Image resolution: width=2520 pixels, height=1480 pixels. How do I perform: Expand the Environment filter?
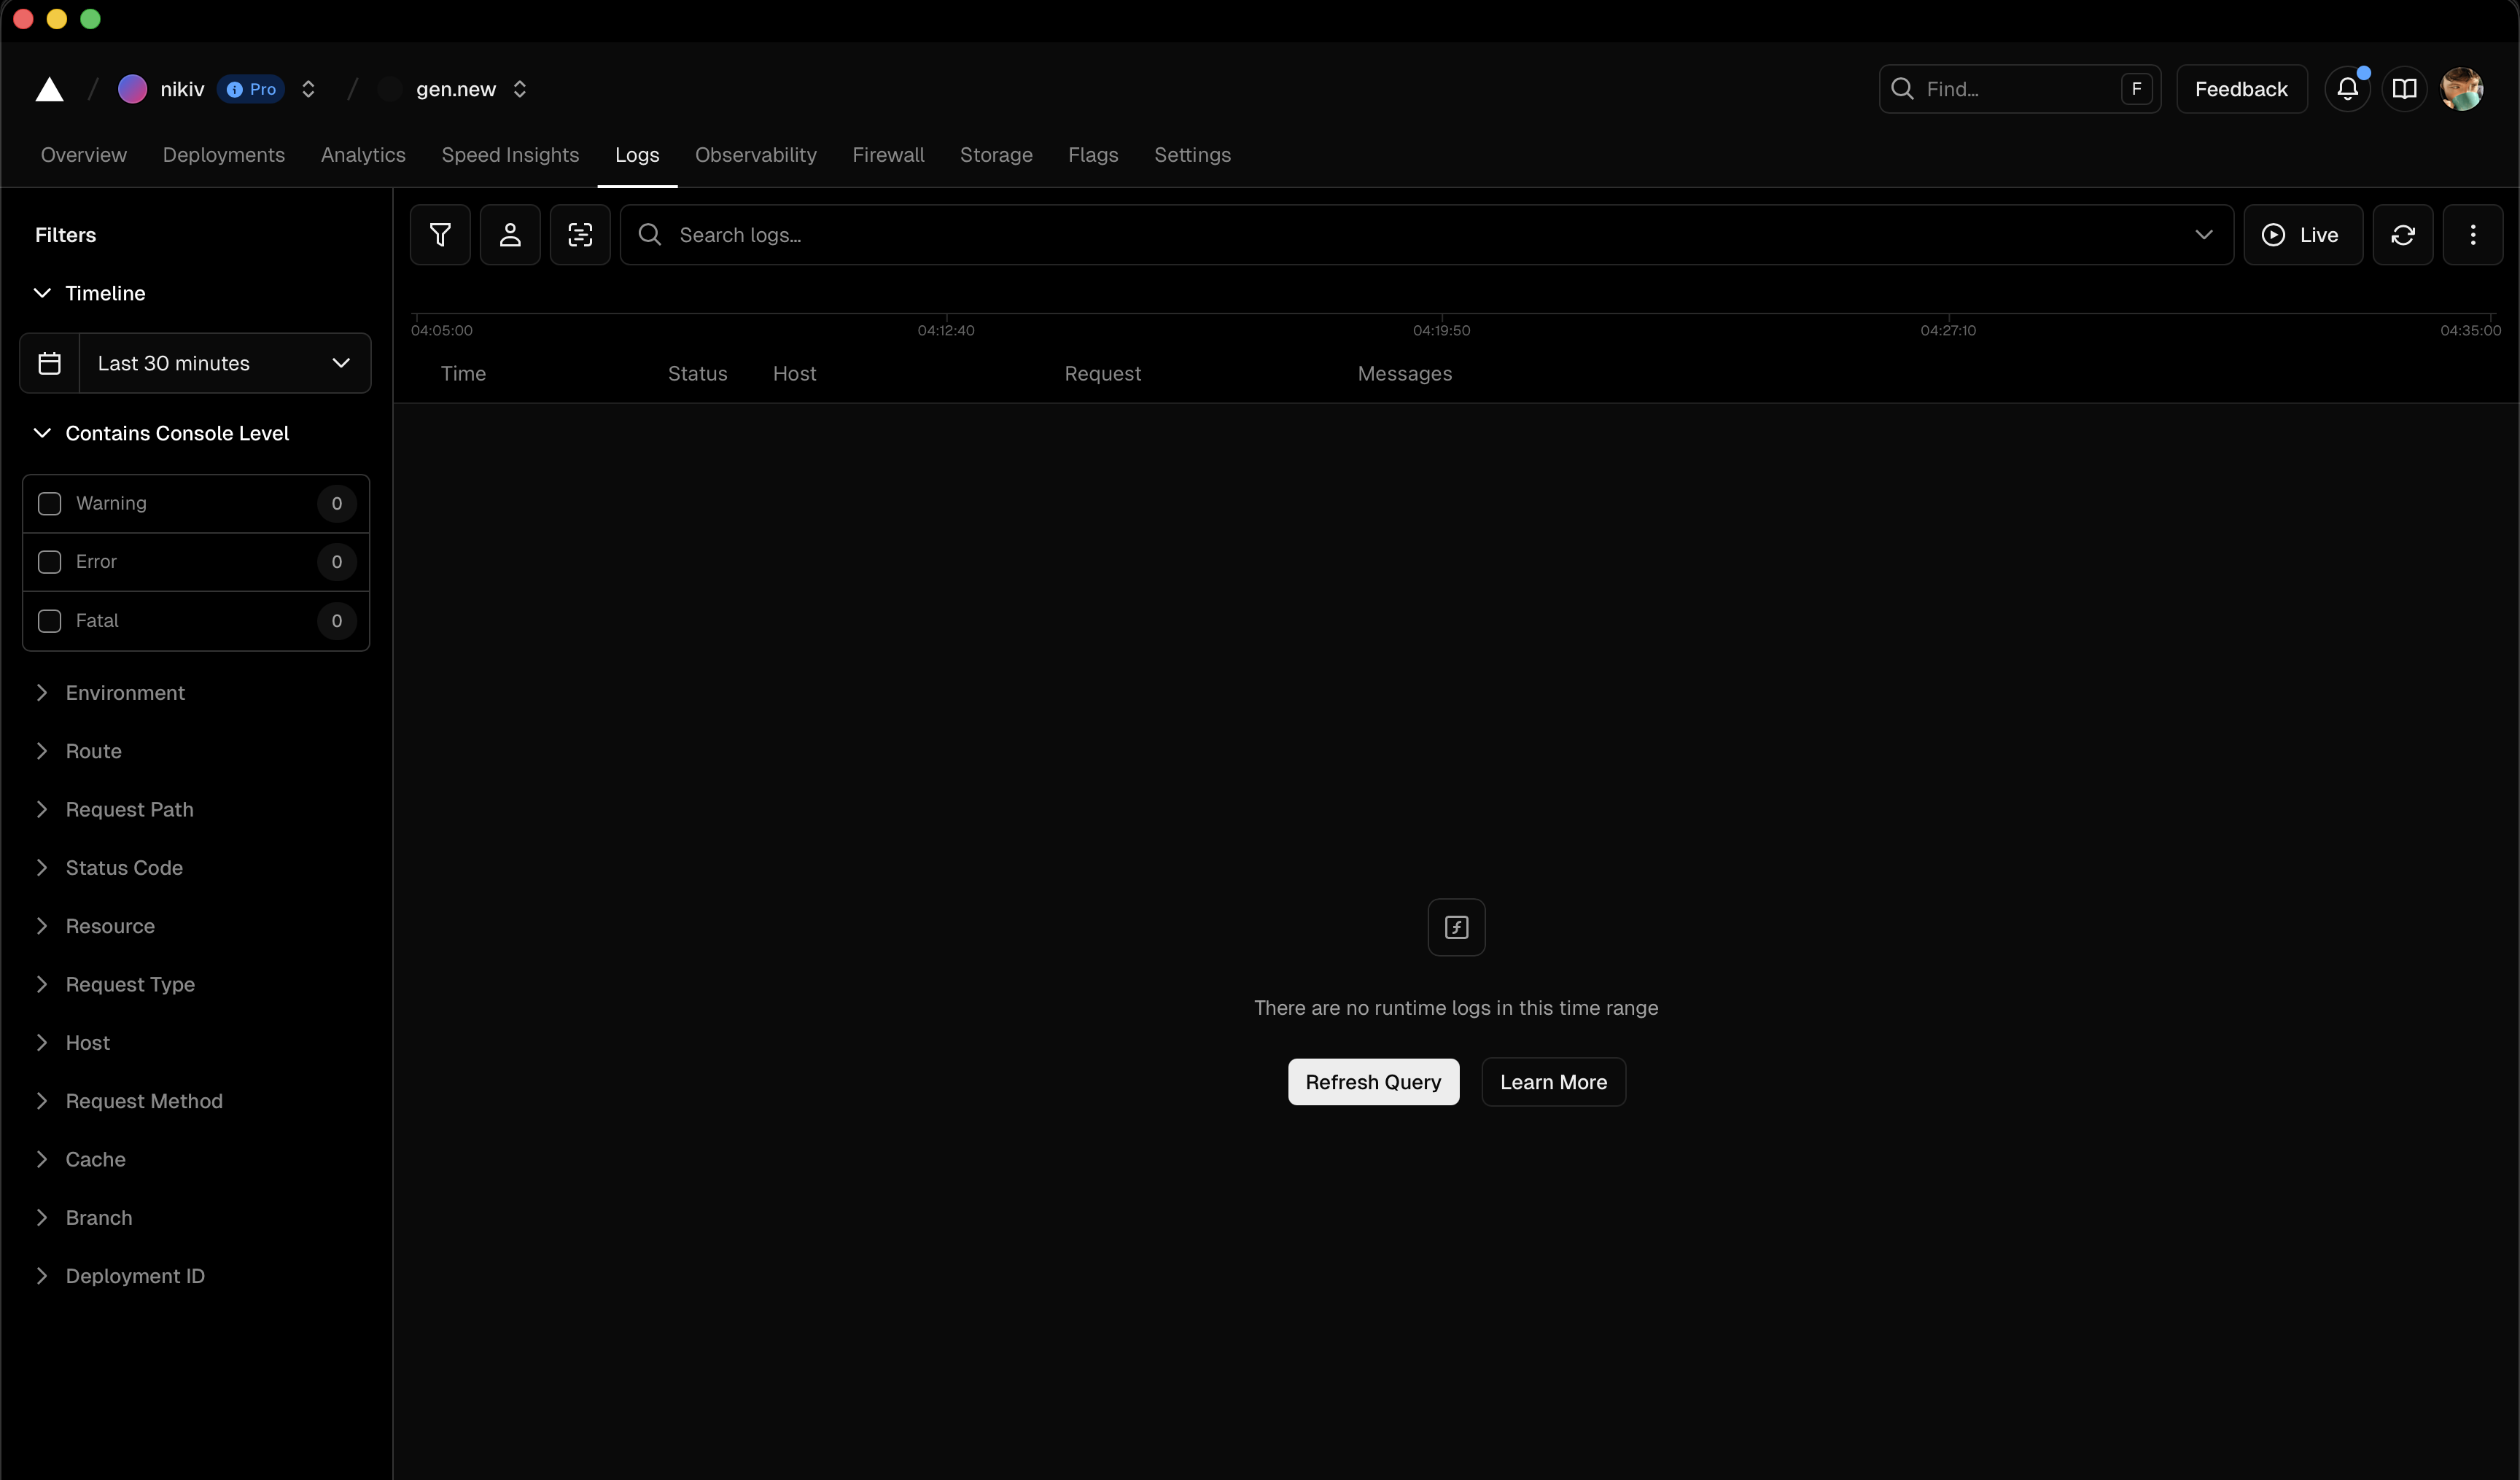109,693
